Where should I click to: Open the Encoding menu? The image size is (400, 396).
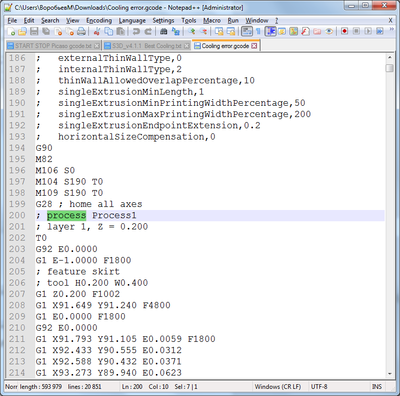click(x=99, y=21)
